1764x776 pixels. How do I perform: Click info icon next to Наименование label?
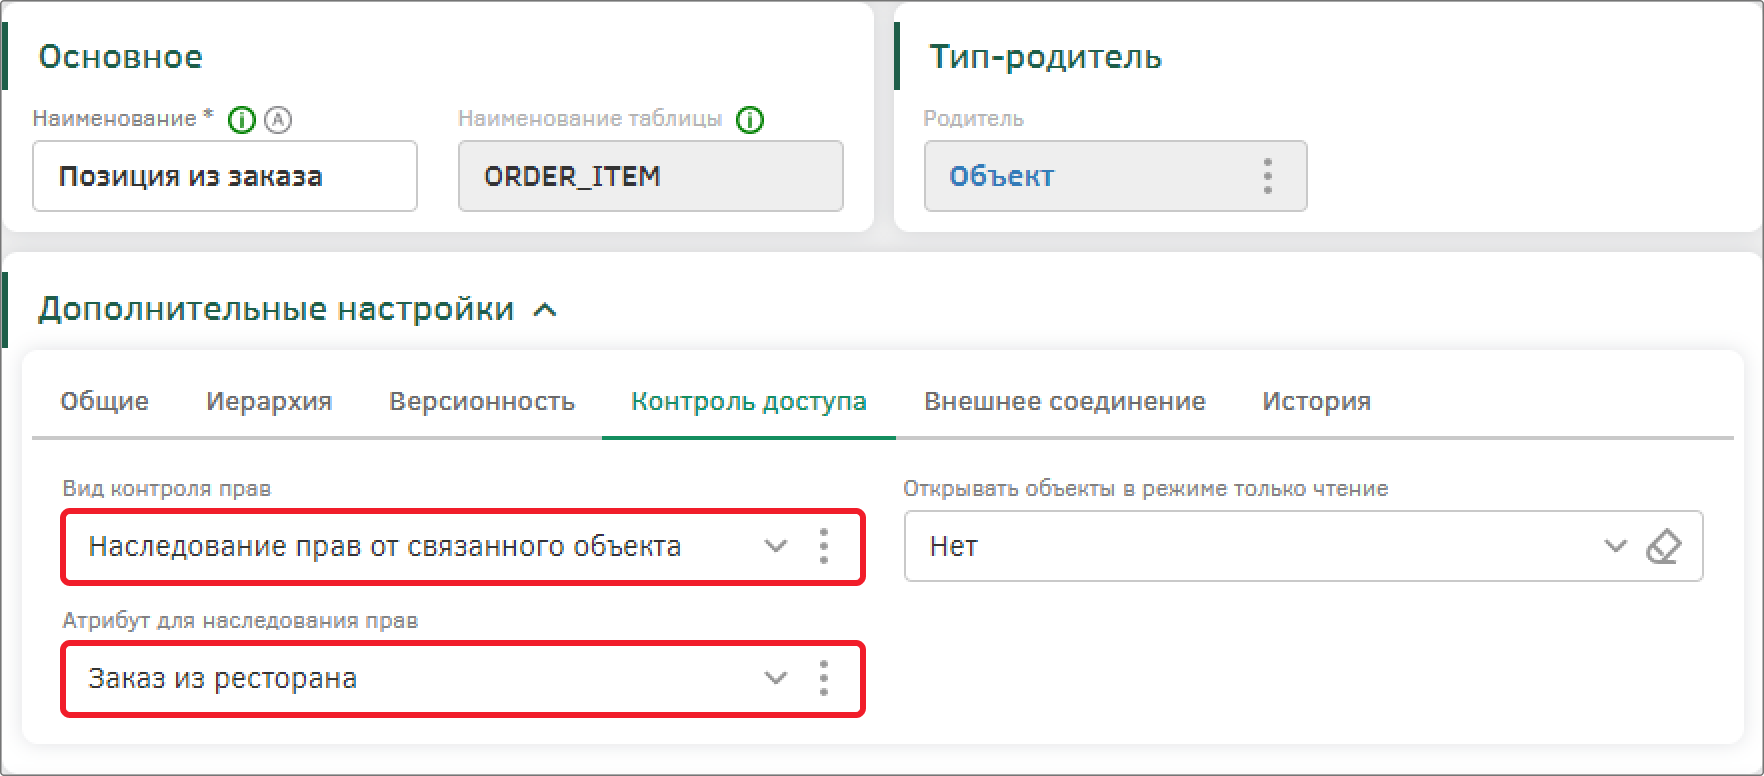click(242, 120)
